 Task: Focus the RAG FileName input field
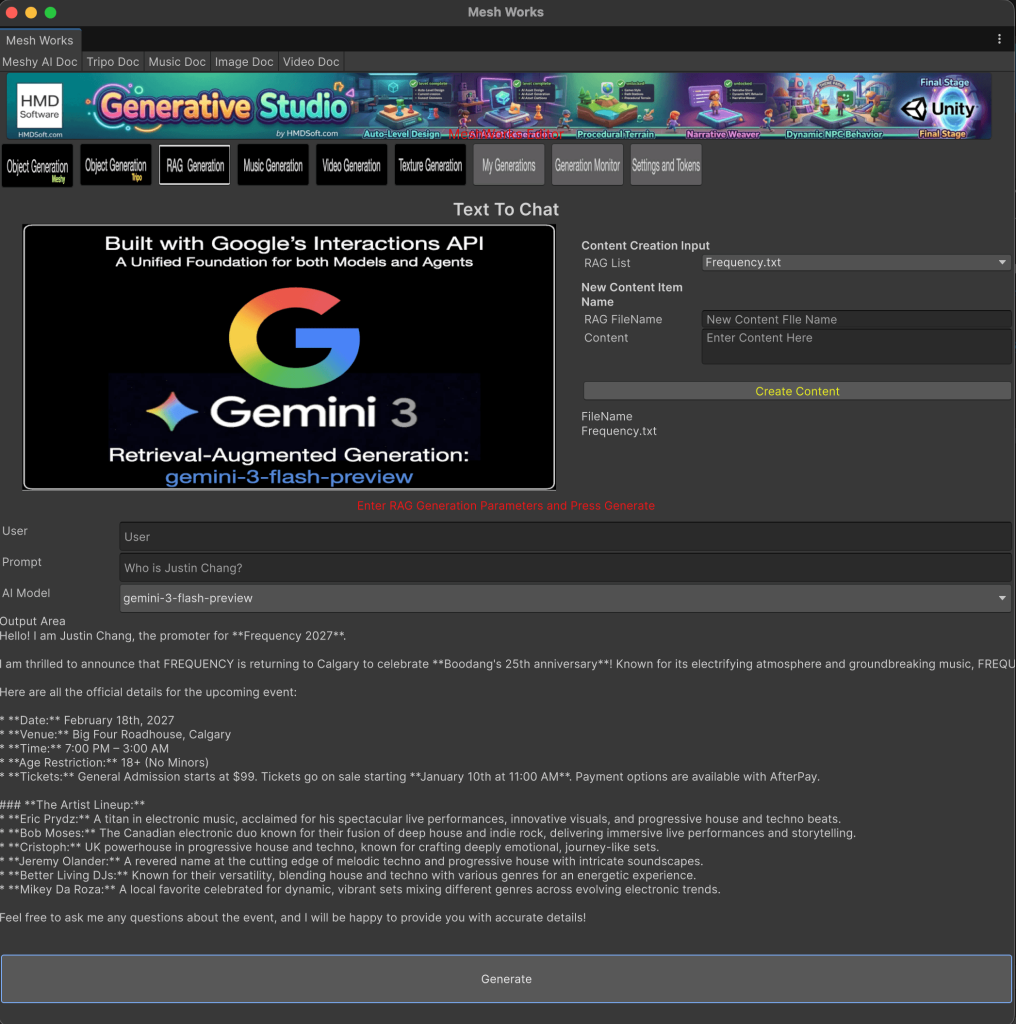tap(856, 319)
